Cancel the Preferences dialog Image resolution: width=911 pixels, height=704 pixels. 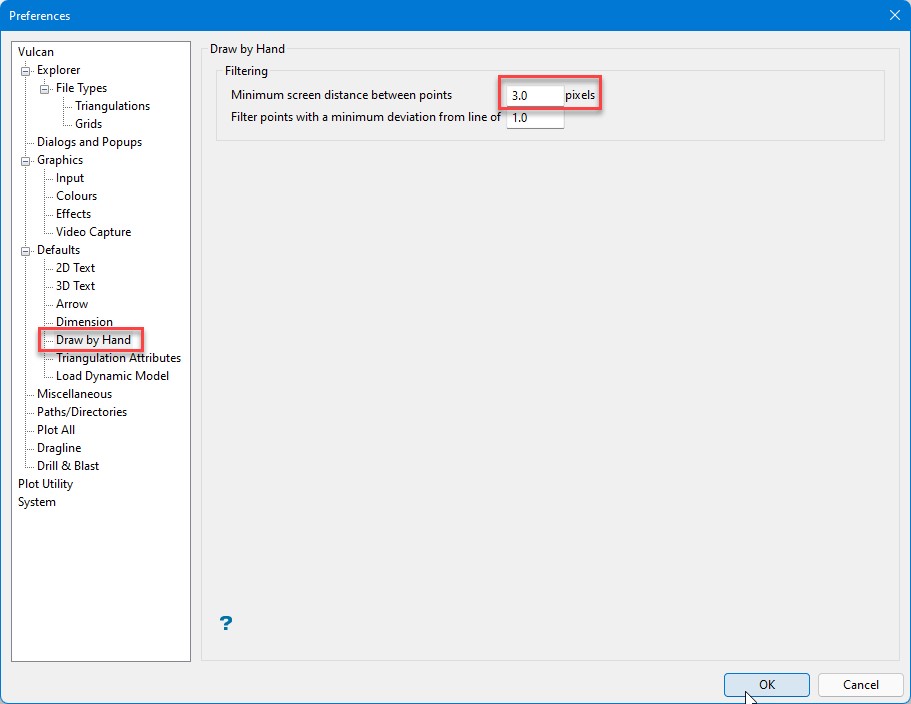(860, 685)
